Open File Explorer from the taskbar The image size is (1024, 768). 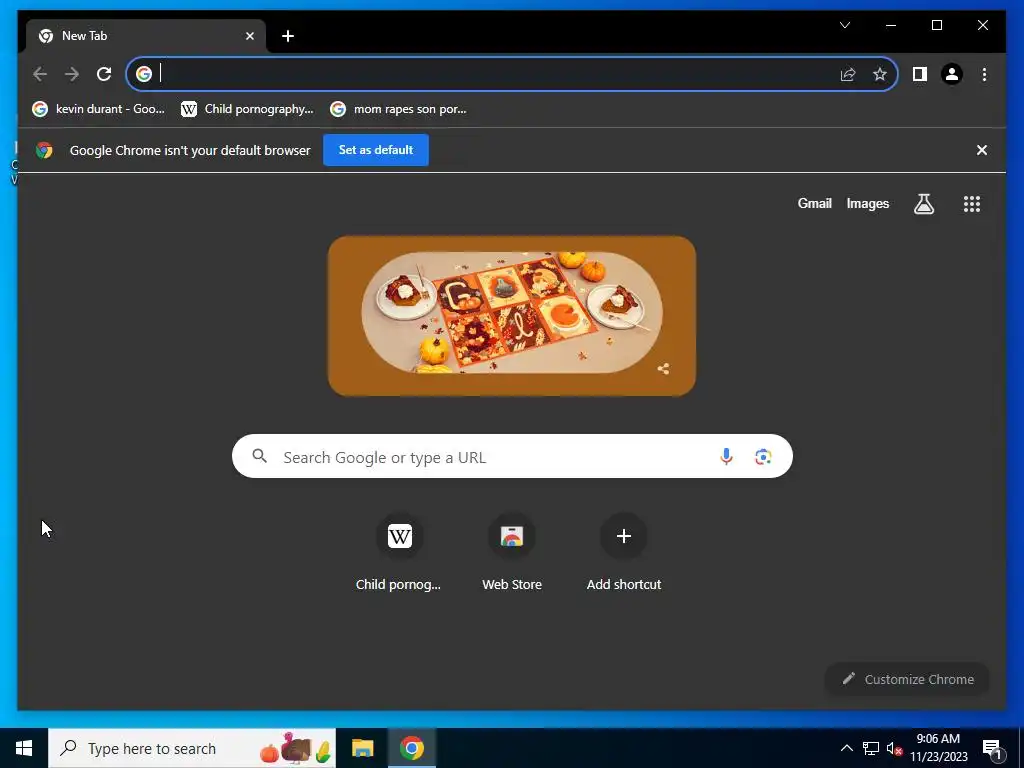click(x=362, y=748)
